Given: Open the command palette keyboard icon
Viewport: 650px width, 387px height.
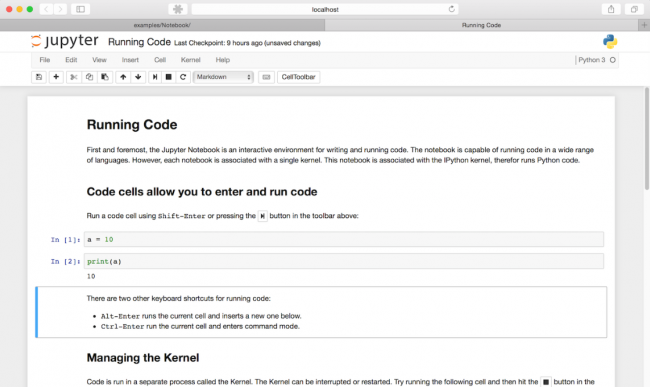Looking at the screenshot, I should [x=267, y=77].
